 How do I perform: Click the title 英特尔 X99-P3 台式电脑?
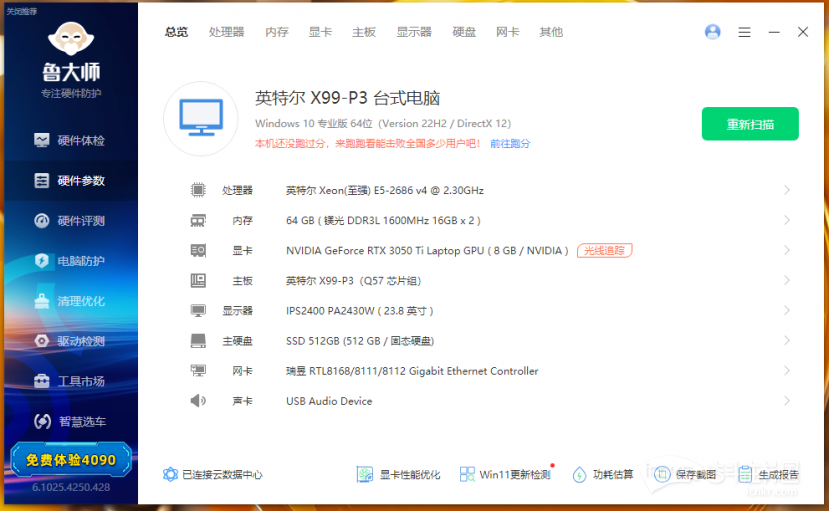[x=347, y=98]
